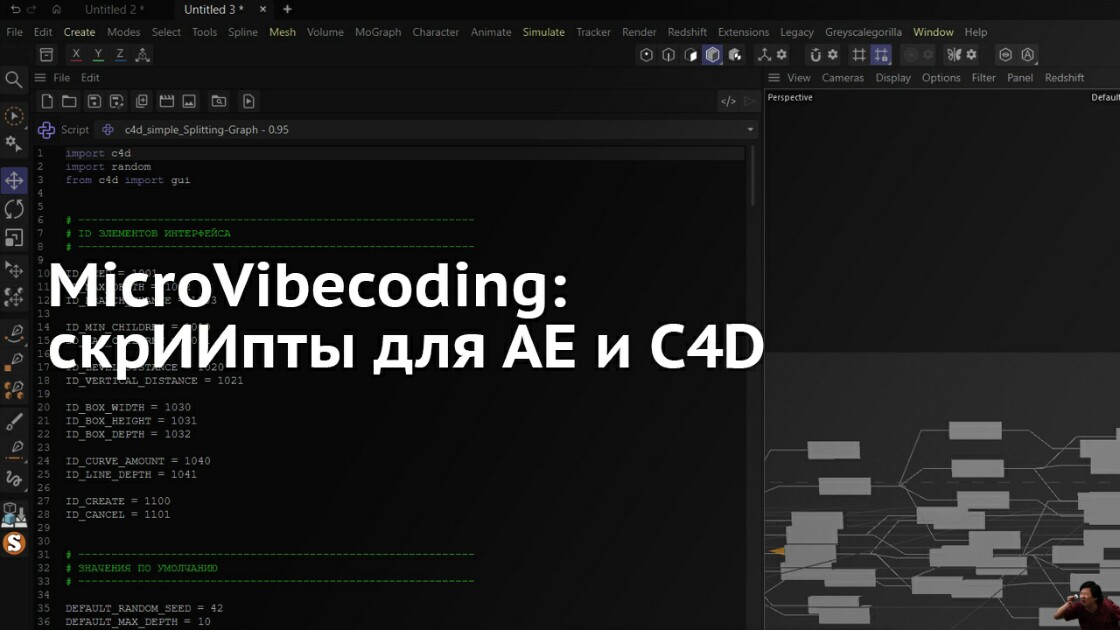The image size is (1120, 630).
Task: Select the Live Selection tool
Action: point(14,116)
